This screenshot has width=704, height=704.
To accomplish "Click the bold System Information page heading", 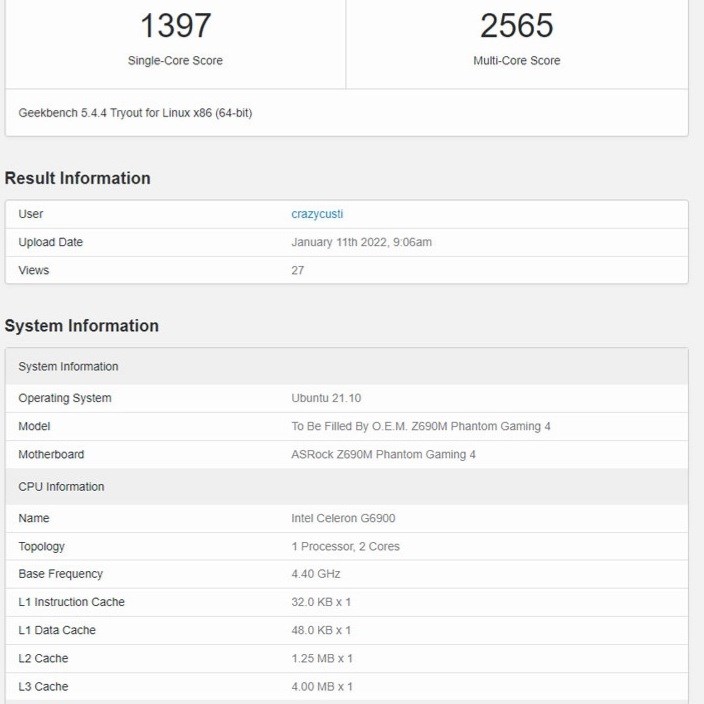I will click(82, 326).
